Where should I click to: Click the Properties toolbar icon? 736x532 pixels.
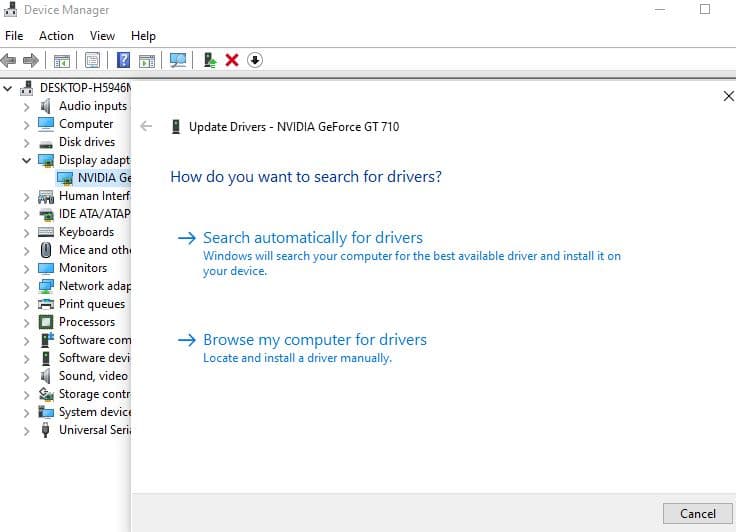(93, 60)
